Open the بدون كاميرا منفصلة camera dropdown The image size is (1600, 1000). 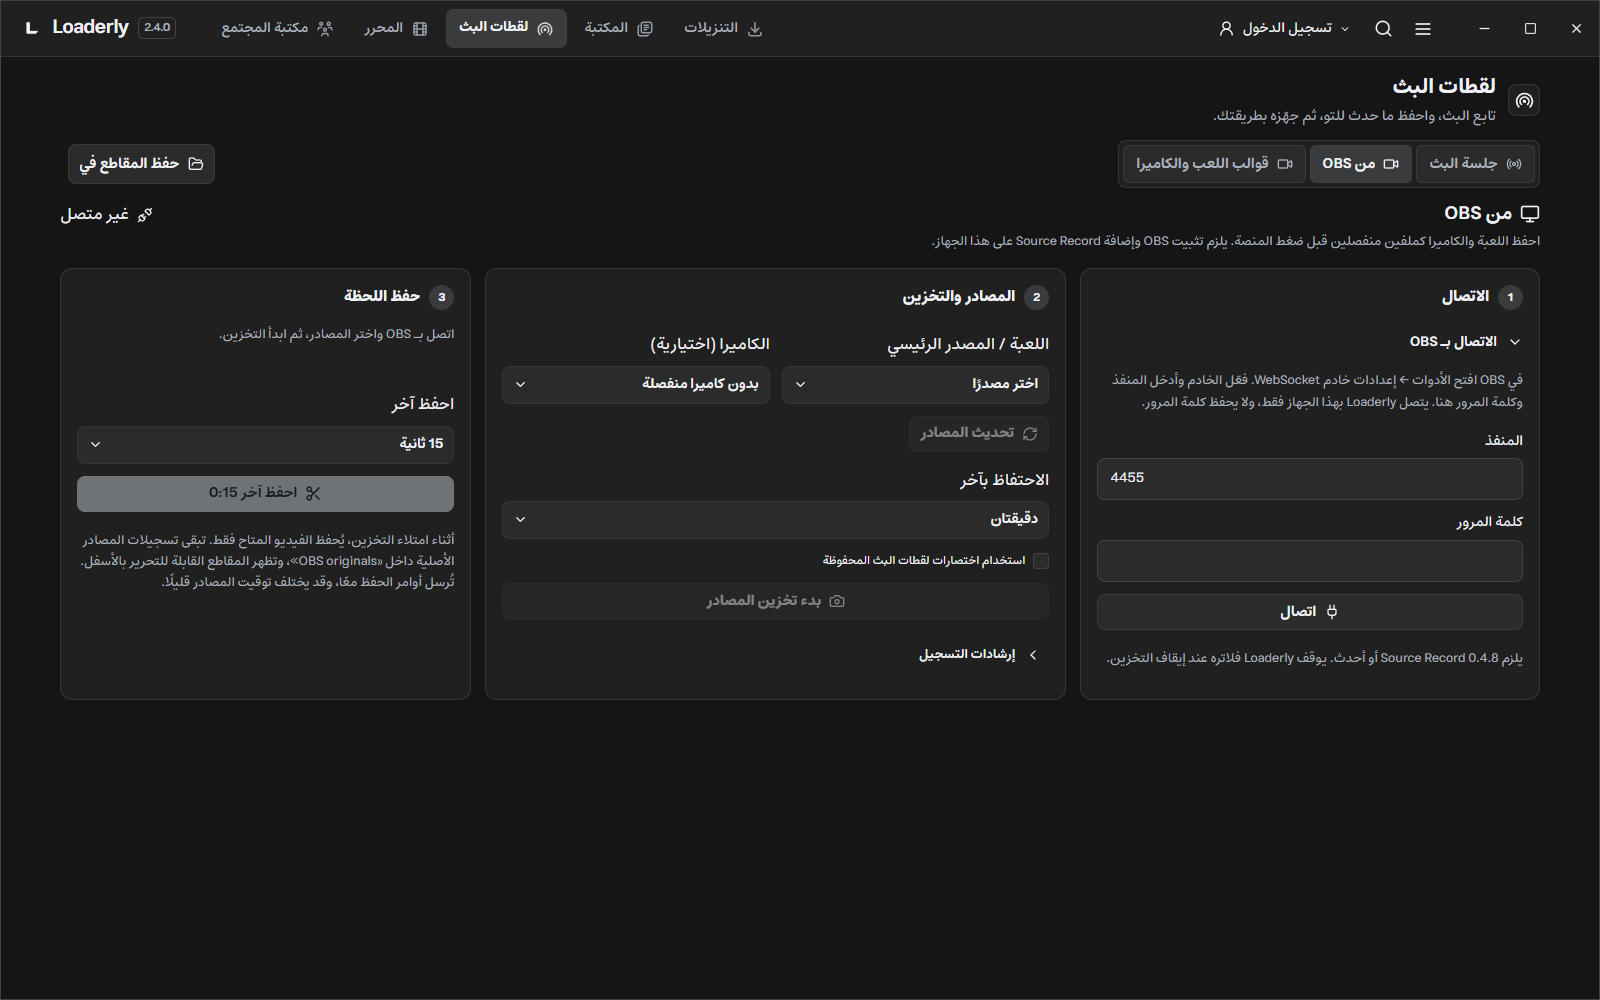click(x=636, y=385)
